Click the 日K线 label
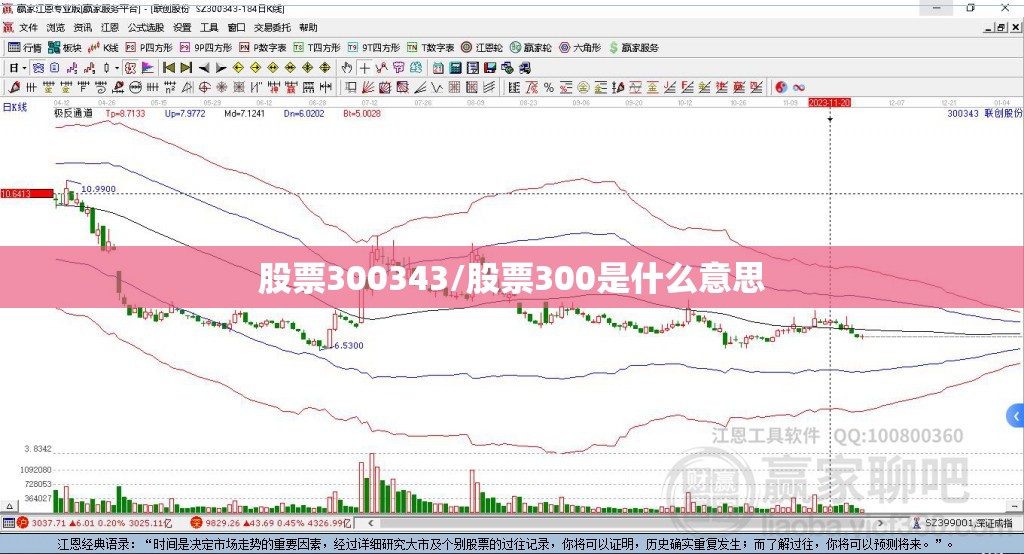 (x=15, y=108)
